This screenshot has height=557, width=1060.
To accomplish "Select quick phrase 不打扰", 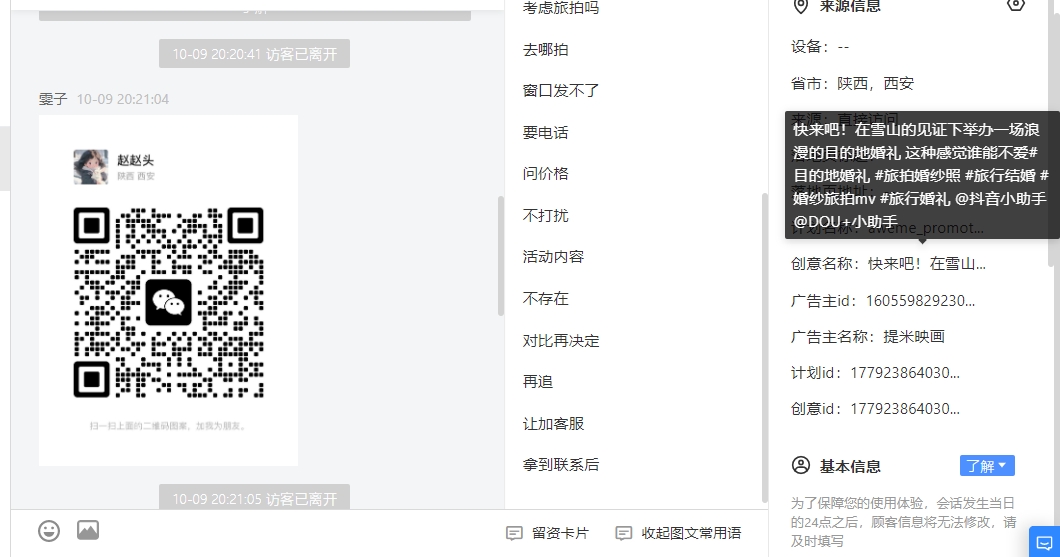I will pos(546,216).
